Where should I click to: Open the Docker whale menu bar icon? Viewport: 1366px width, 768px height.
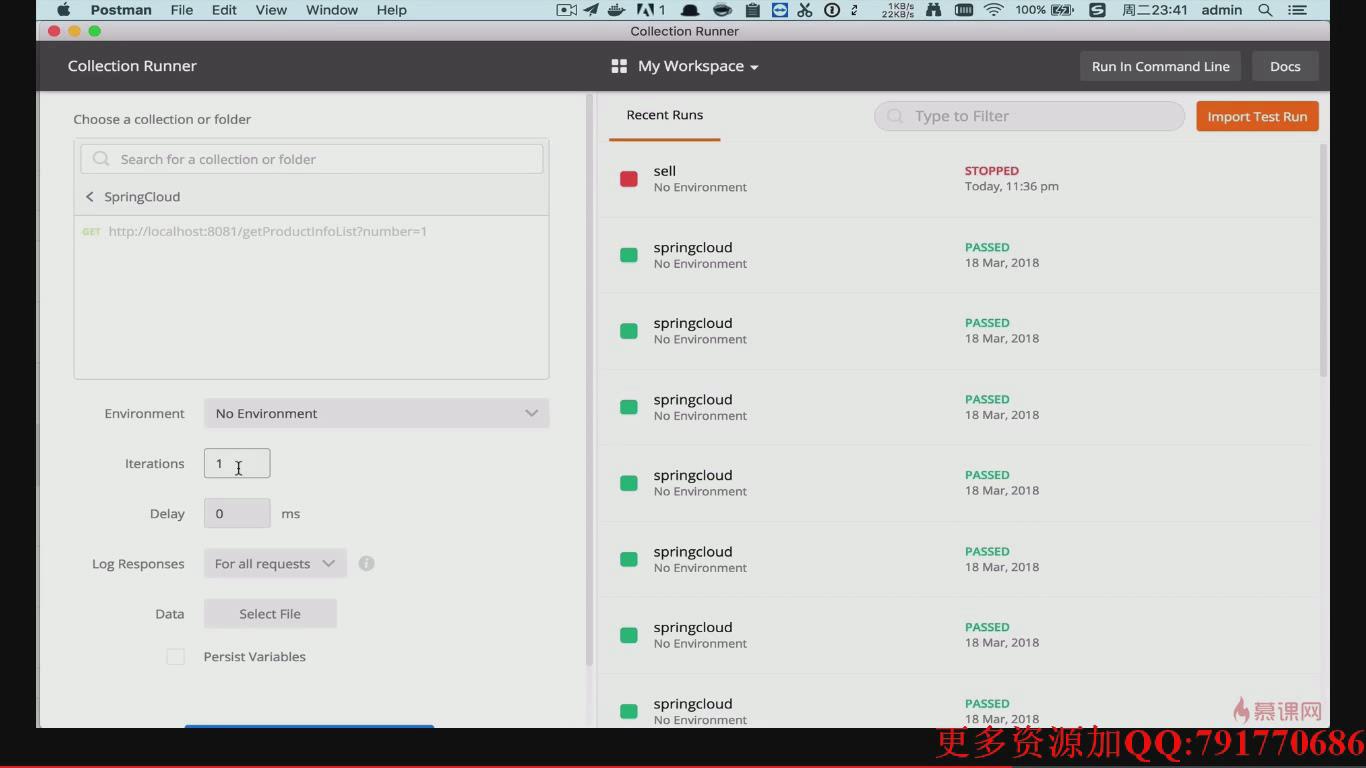click(x=616, y=10)
